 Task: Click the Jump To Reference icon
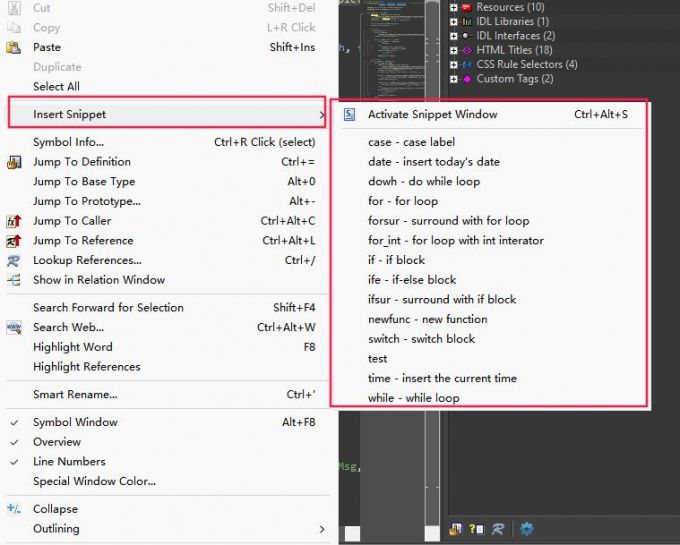click(x=14, y=241)
